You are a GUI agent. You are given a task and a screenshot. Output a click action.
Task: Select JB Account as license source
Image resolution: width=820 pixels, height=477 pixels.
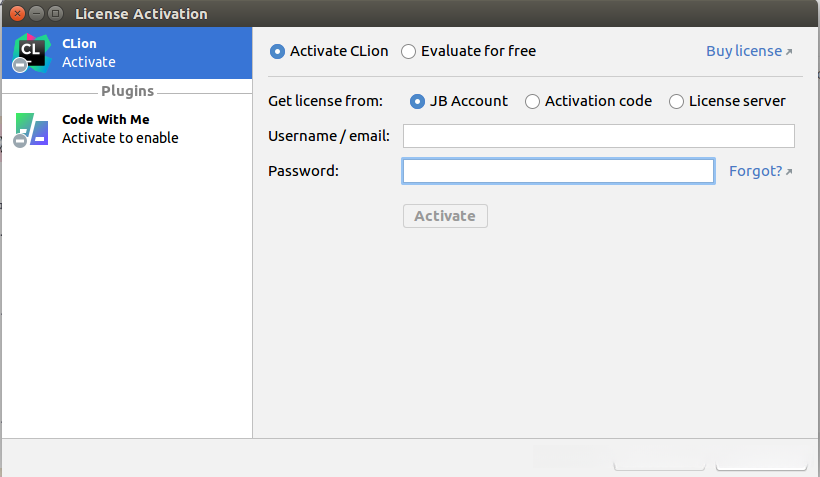click(418, 101)
